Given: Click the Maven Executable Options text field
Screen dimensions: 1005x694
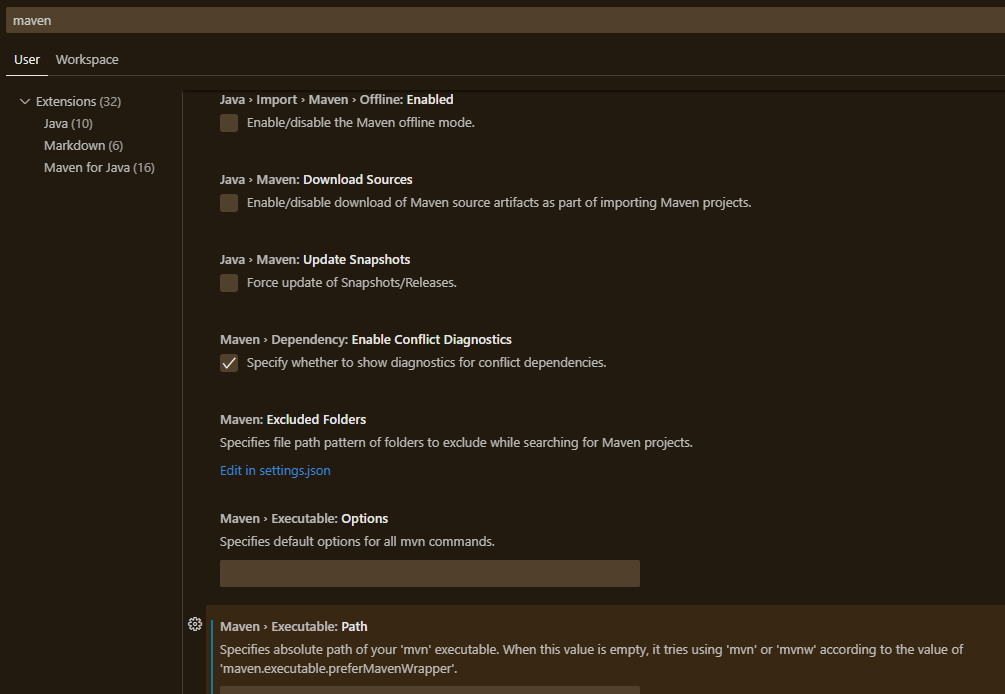Looking at the screenshot, I should (429, 574).
